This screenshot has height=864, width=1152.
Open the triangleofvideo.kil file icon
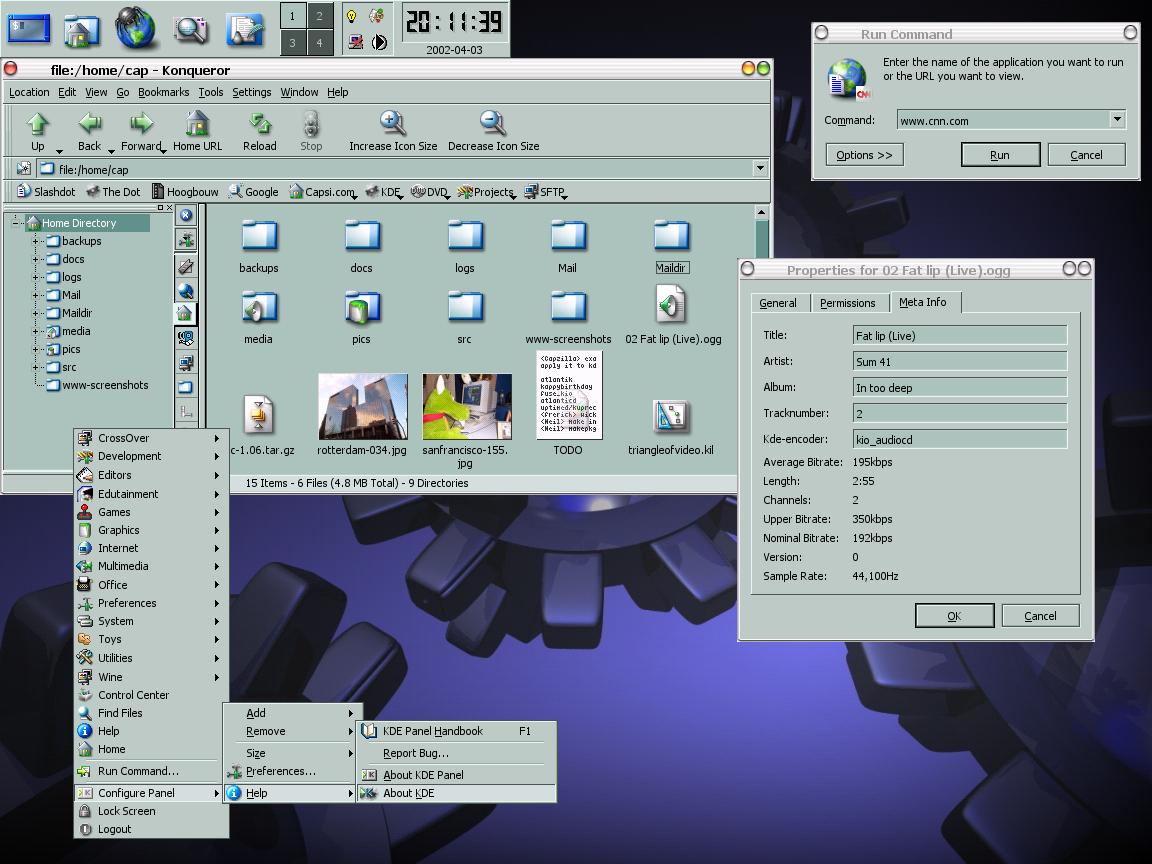pyautogui.click(x=671, y=417)
